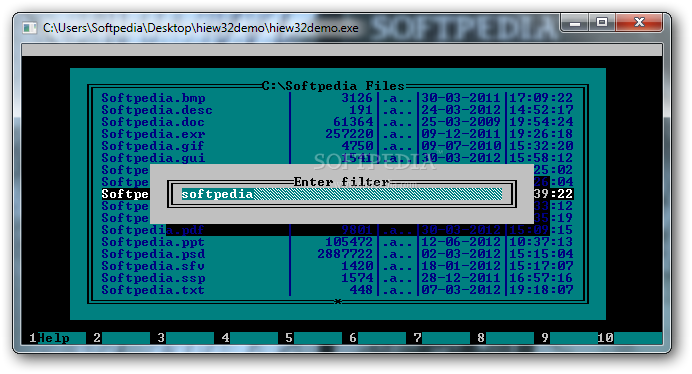Image resolution: width=692 pixels, height=374 pixels.
Task: Click the time 17:09:22
Action: pos(542,98)
